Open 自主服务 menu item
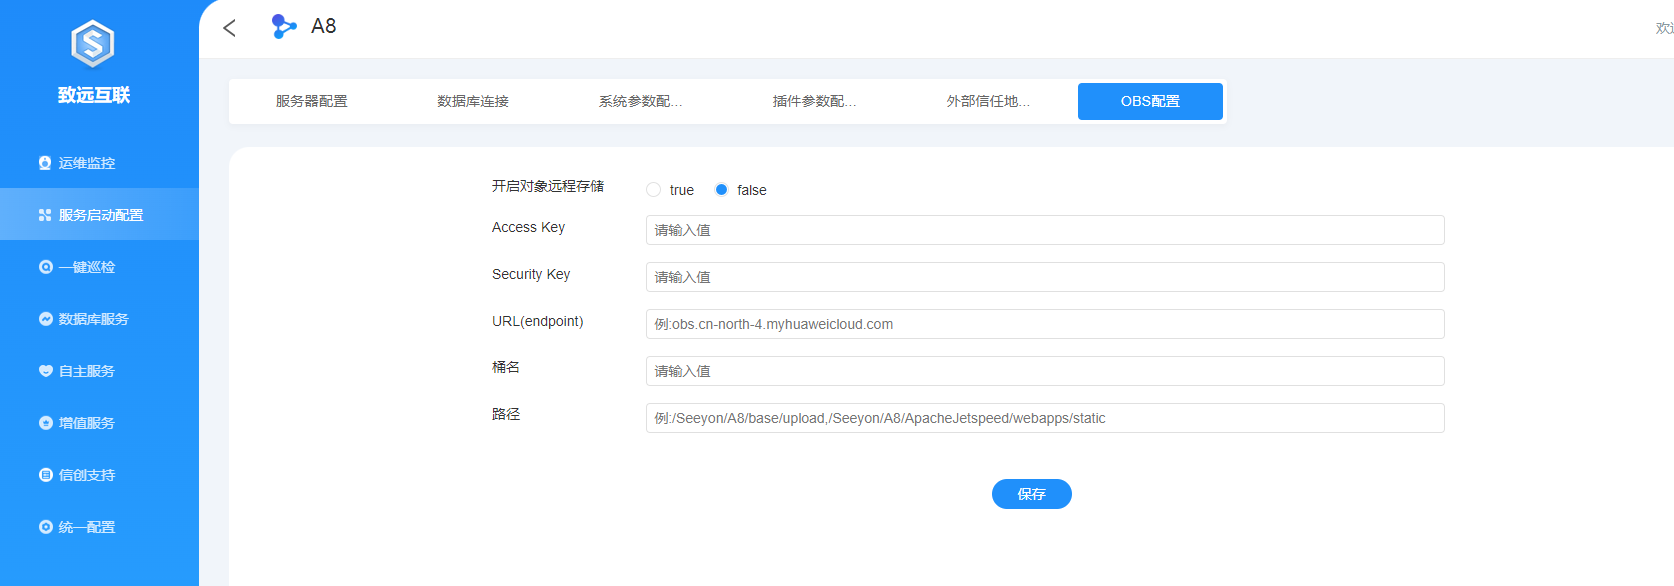Screen dimensions: 1674x586 pos(99,371)
